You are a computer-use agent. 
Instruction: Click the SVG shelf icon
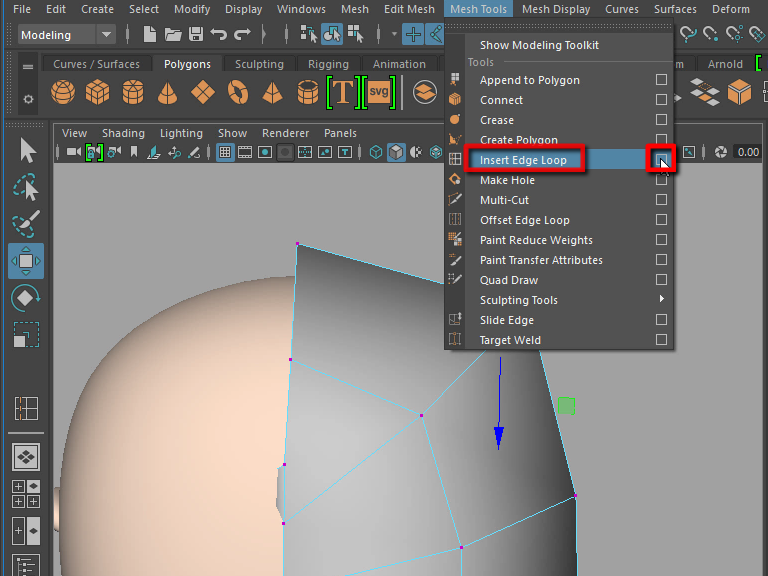tap(378, 92)
